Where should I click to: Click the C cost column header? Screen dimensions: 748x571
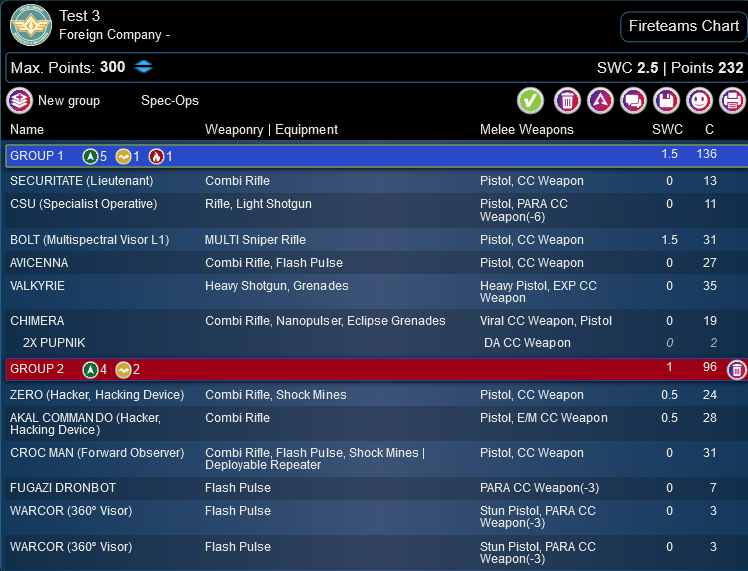(709, 130)
